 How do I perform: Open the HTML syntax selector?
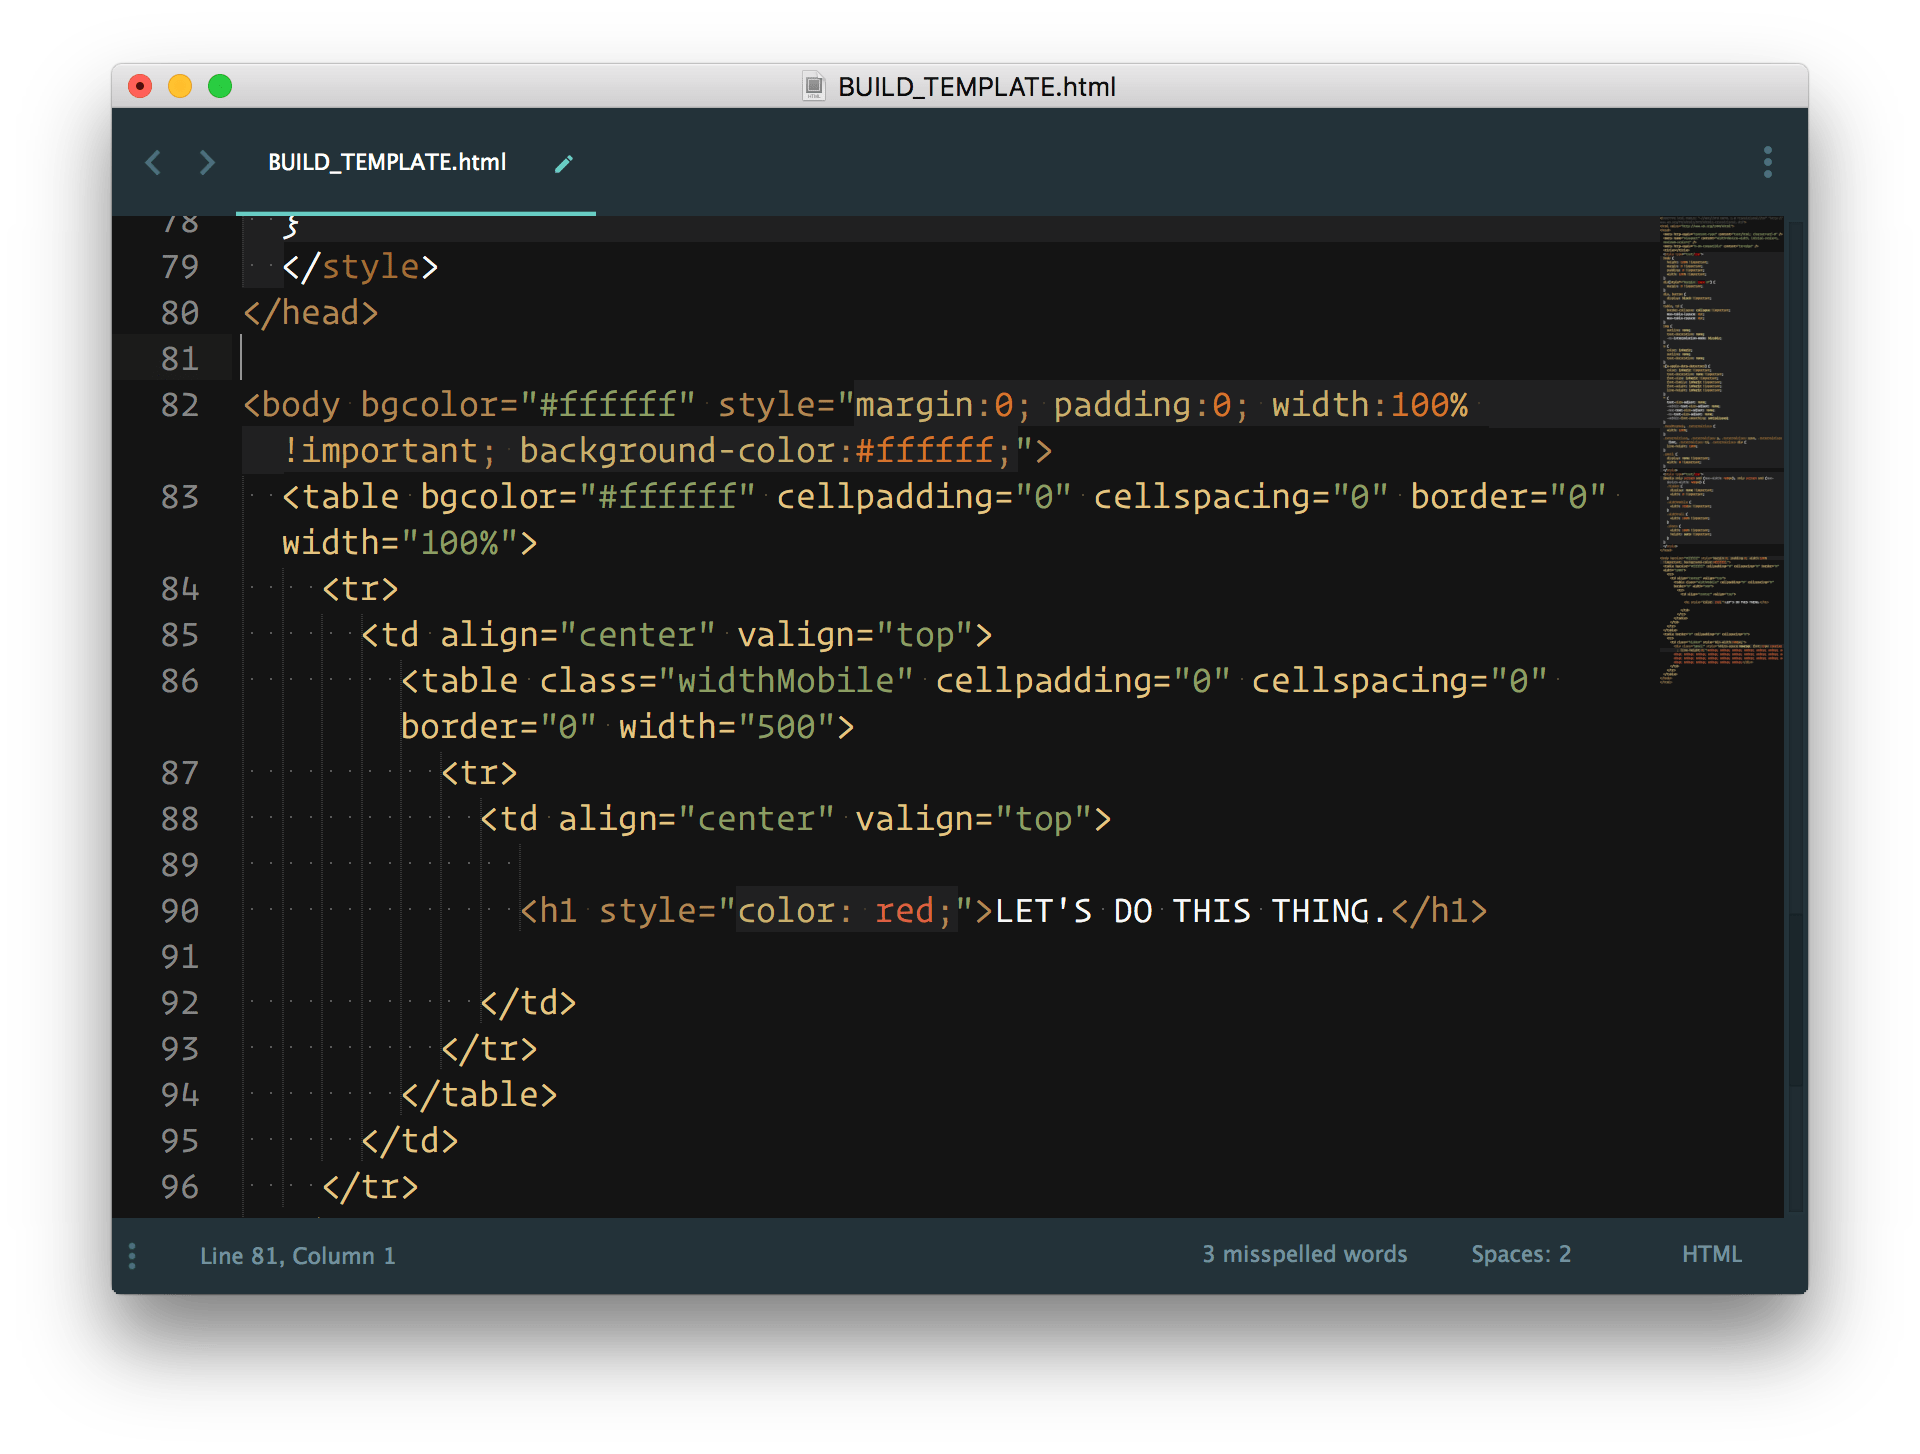click(x=1711, y=1254)
